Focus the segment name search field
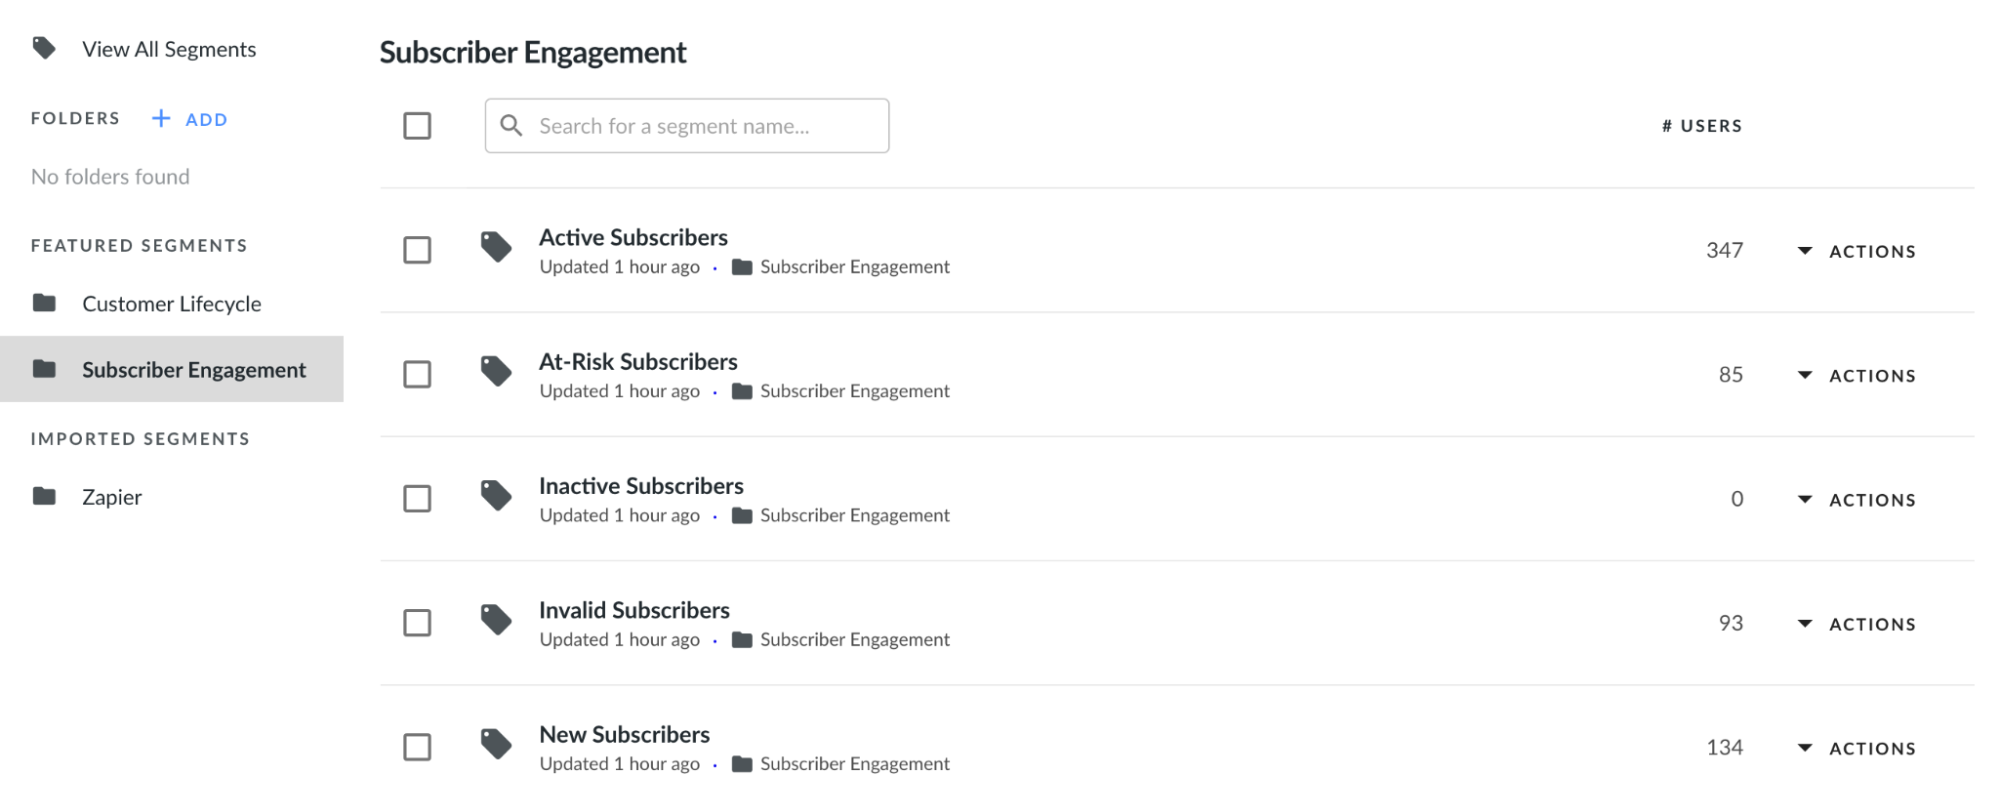 [x=687, y=126]
